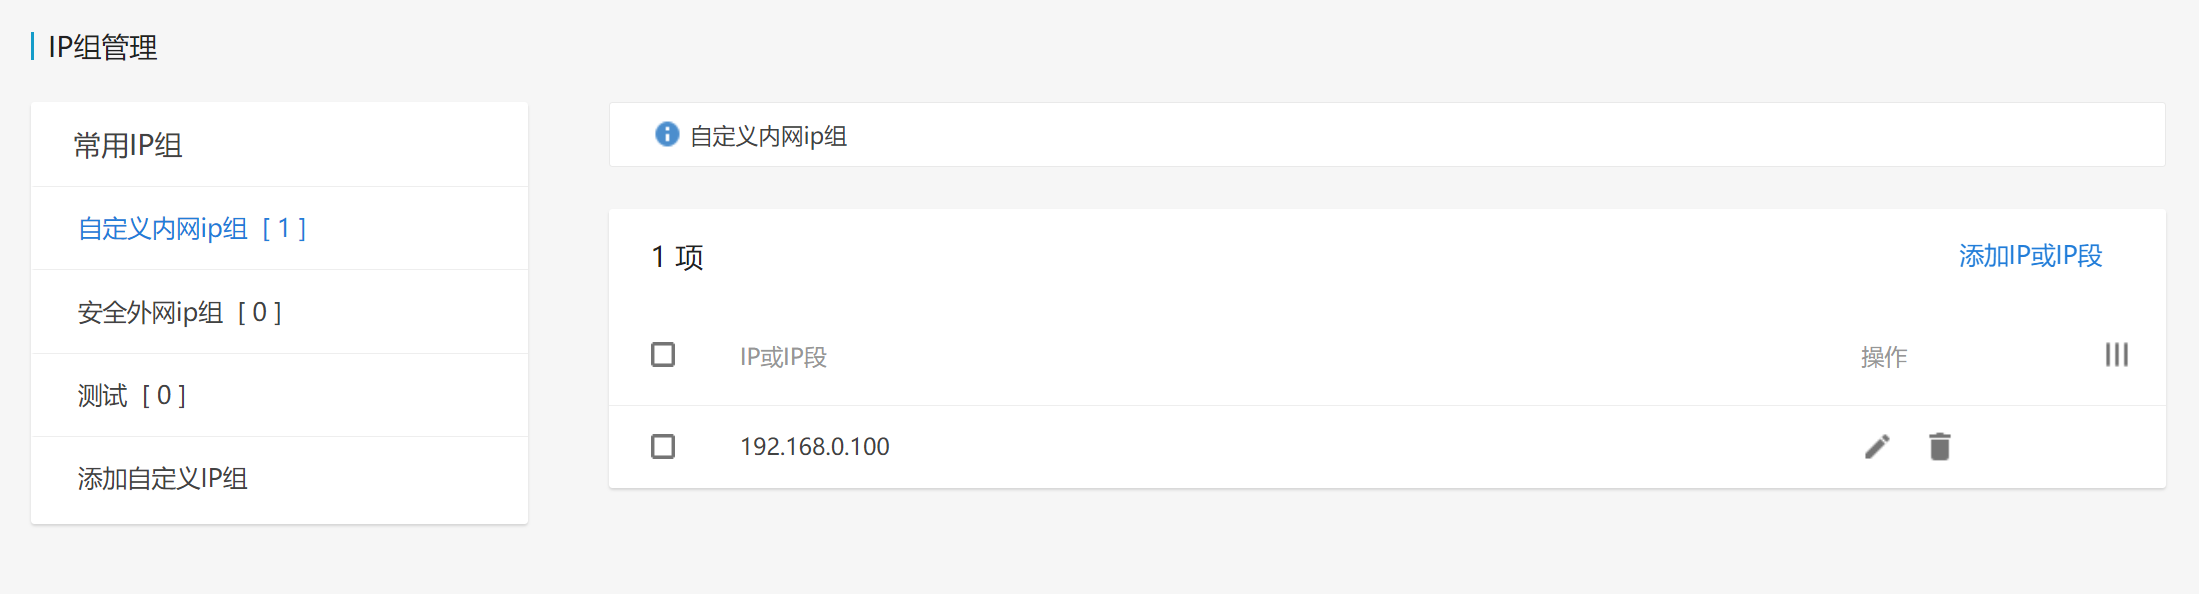Screen dimensions: 2199x594
Task: Select the 自定义内网ip组 [1] group
Action: tap(192, 229)
